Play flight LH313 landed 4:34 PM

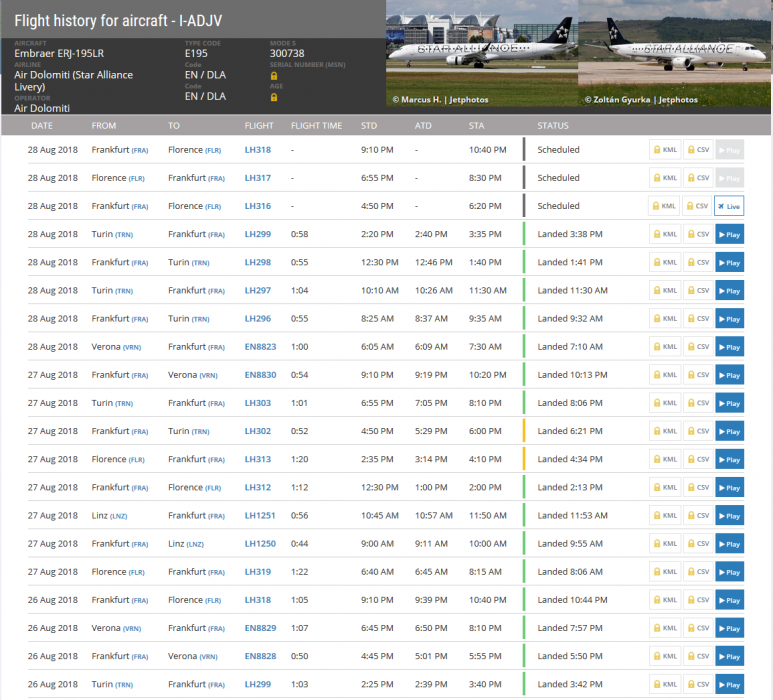[729, 460]
